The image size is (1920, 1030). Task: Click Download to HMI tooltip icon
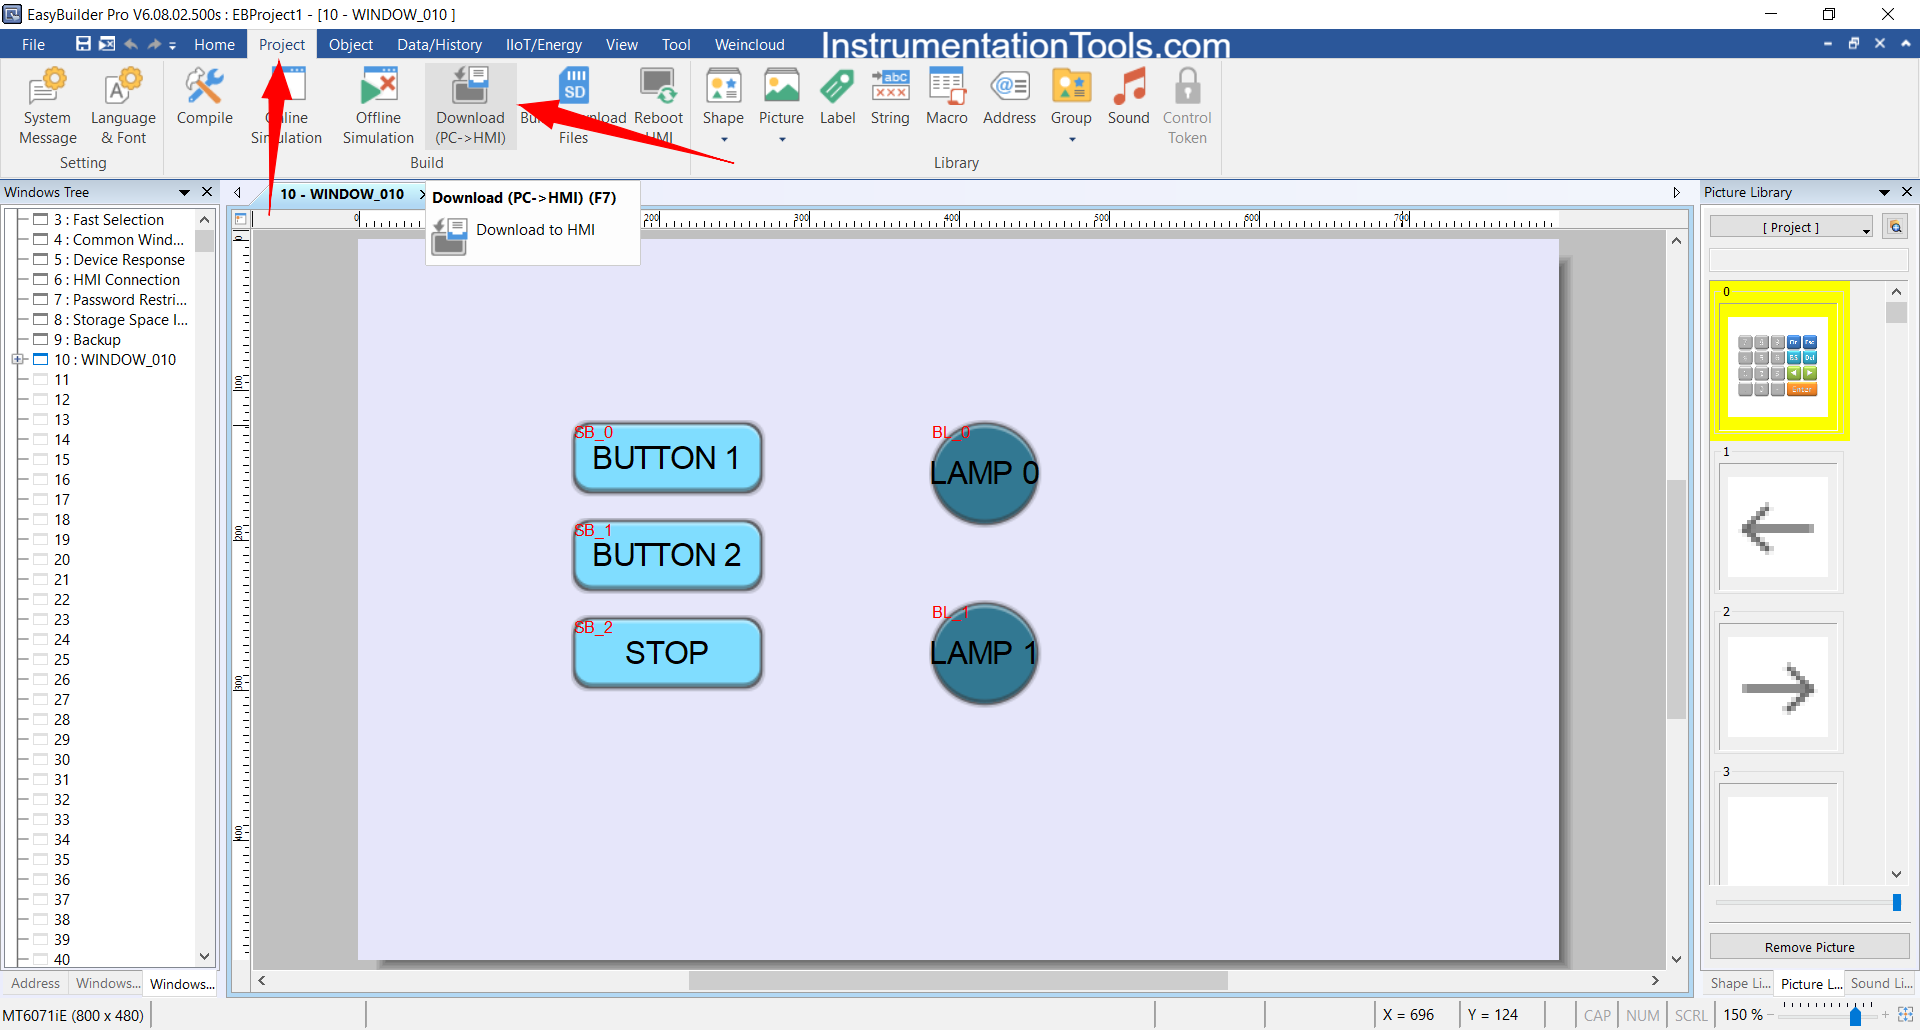click(x=449, y=236)
